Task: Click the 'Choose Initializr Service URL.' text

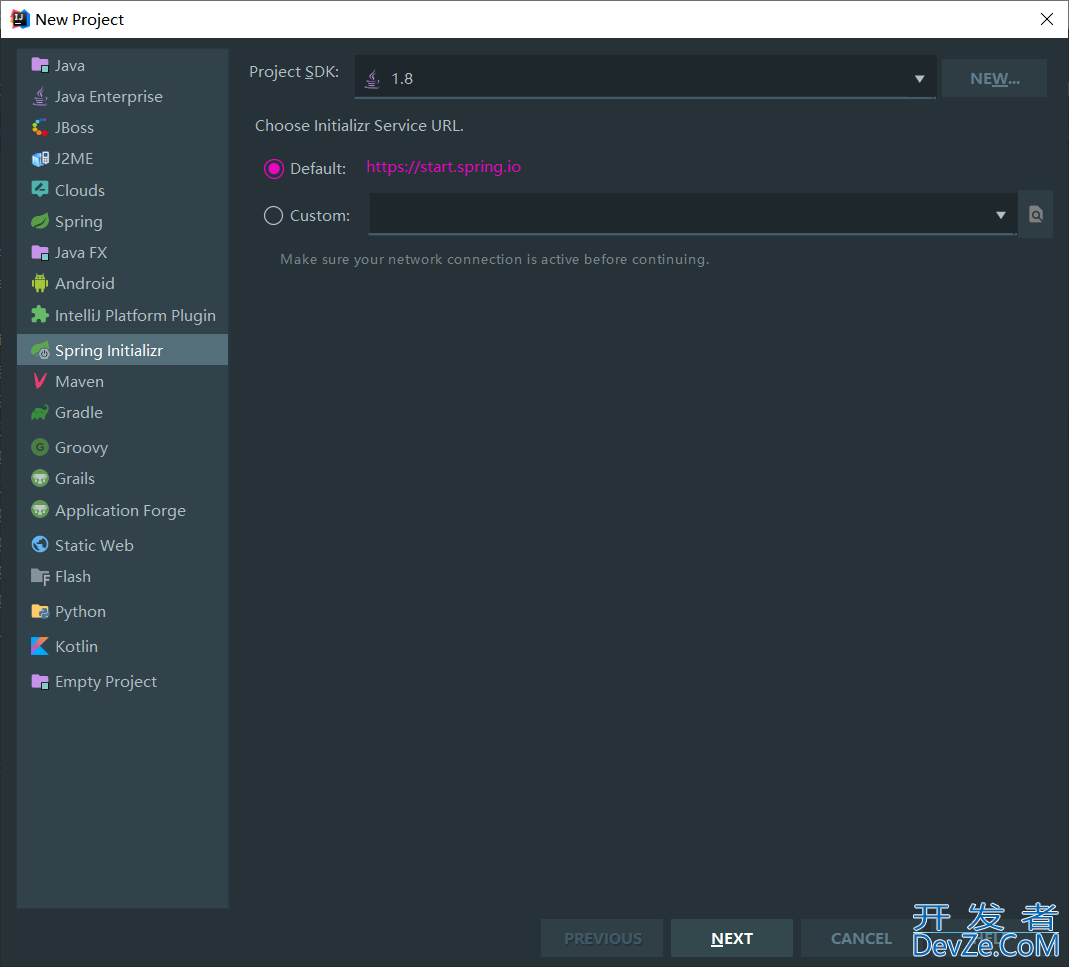Action: 359,125
